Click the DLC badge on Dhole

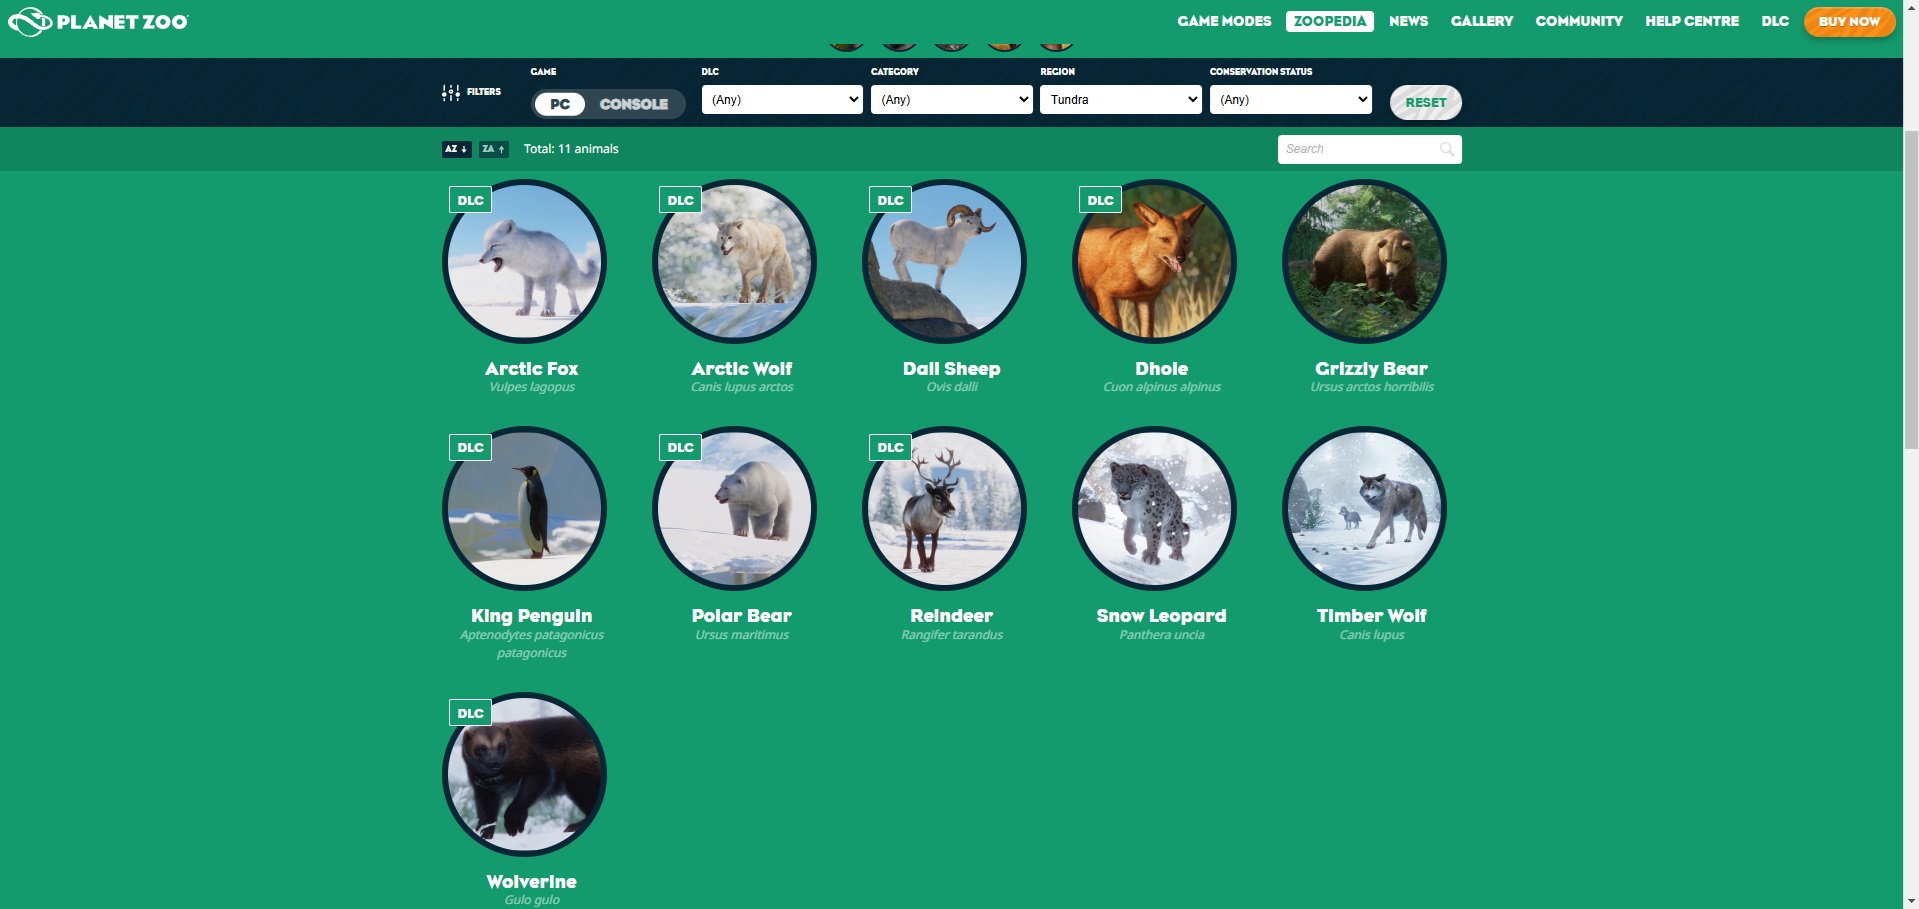point(1101,200)
